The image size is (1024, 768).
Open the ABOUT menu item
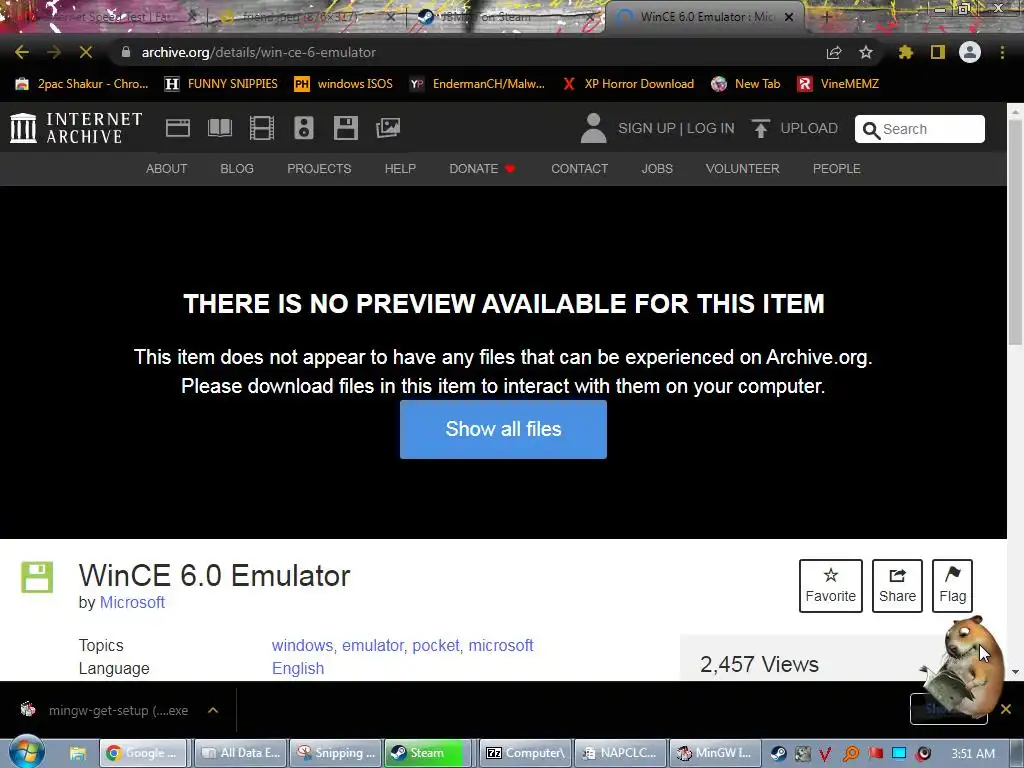click(167, 168)
